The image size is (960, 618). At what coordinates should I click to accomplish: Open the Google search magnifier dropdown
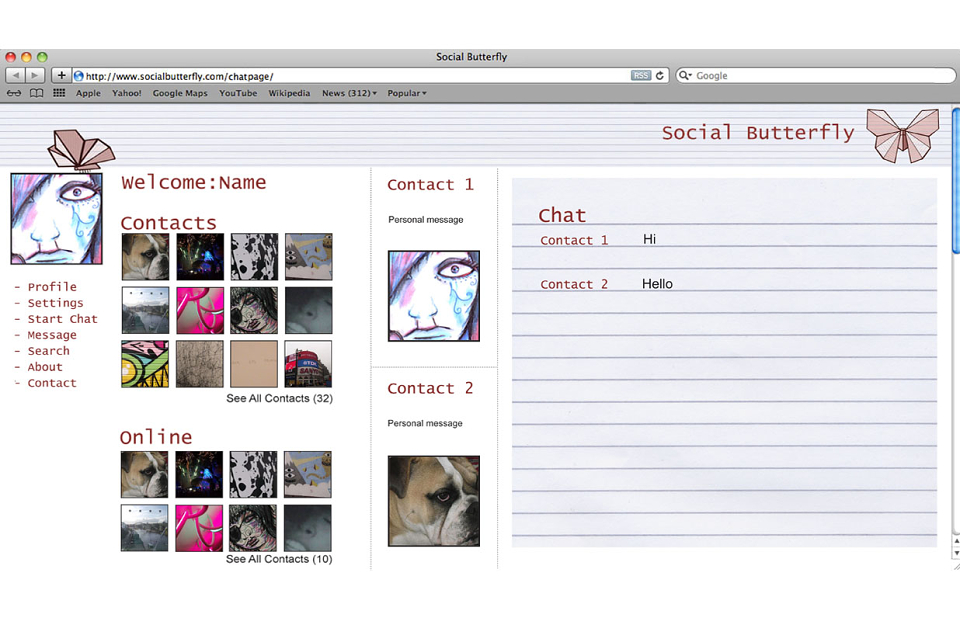point(685,75)
